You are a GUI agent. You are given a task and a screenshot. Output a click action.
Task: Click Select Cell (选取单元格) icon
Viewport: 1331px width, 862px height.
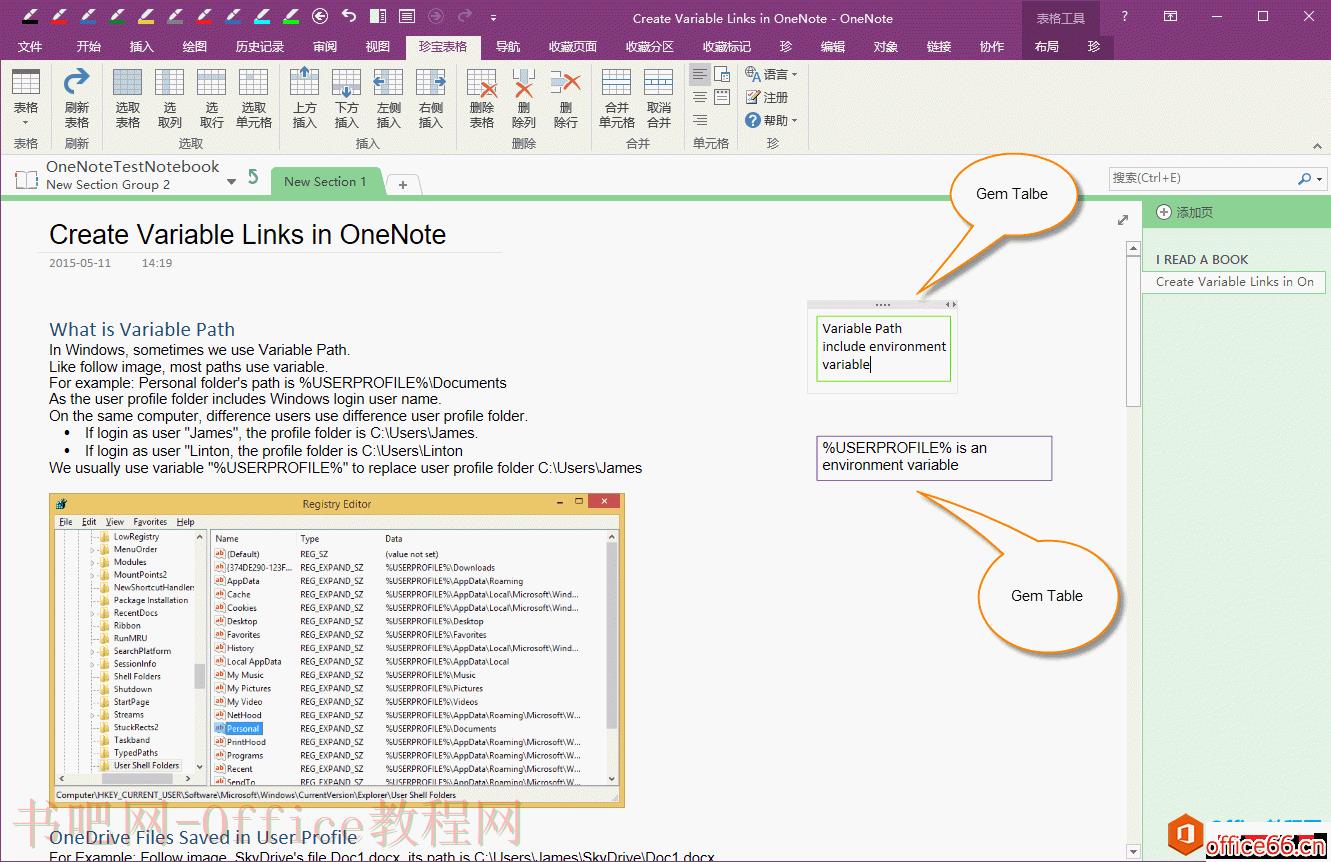254,83
